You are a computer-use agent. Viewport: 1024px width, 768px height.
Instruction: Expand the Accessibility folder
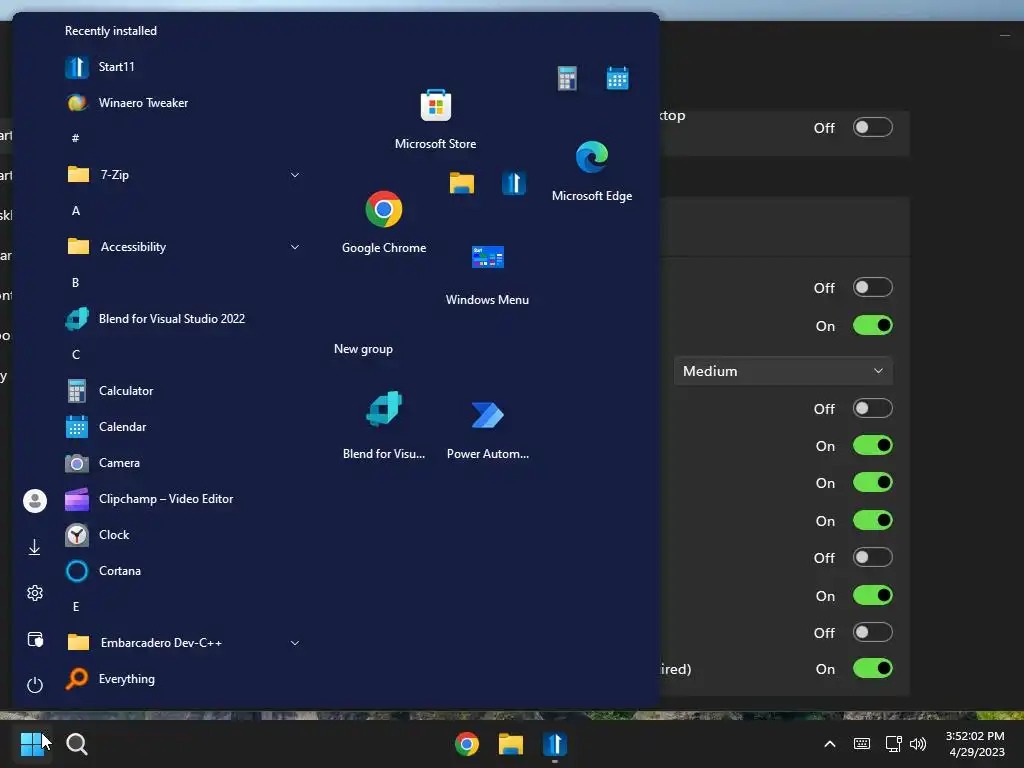tap(295, 247)
